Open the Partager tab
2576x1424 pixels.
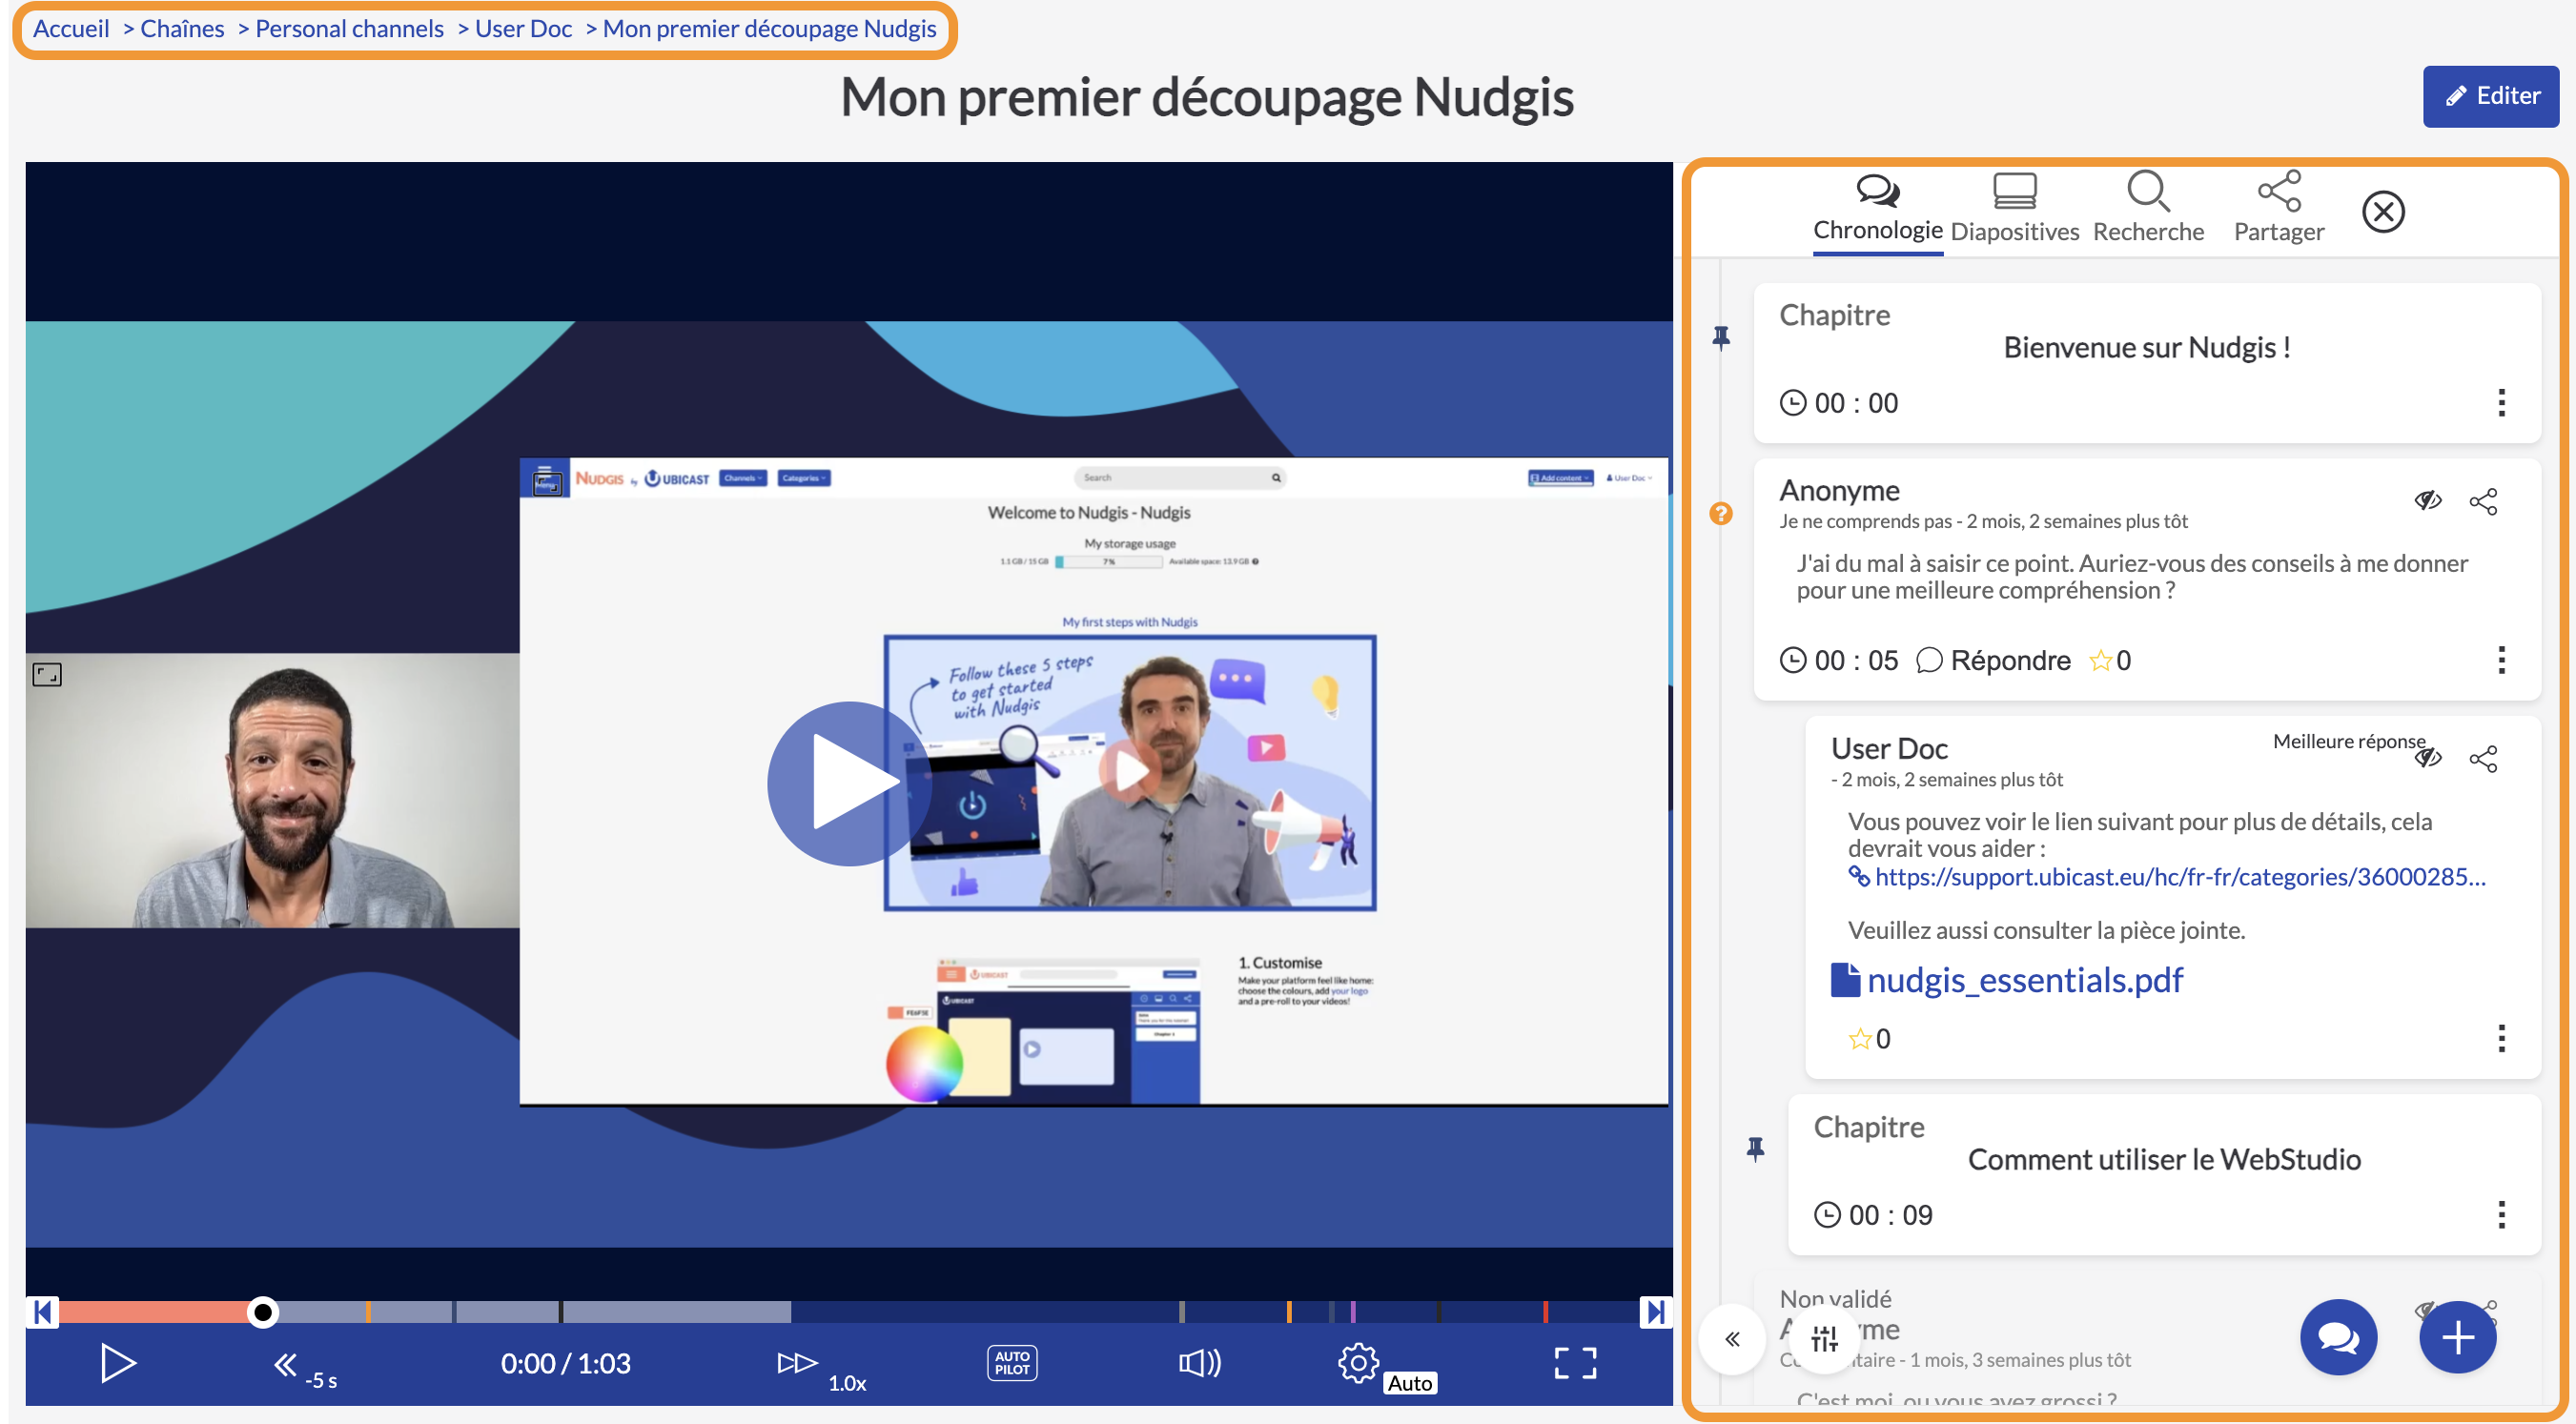click(x=2279, y=209)
